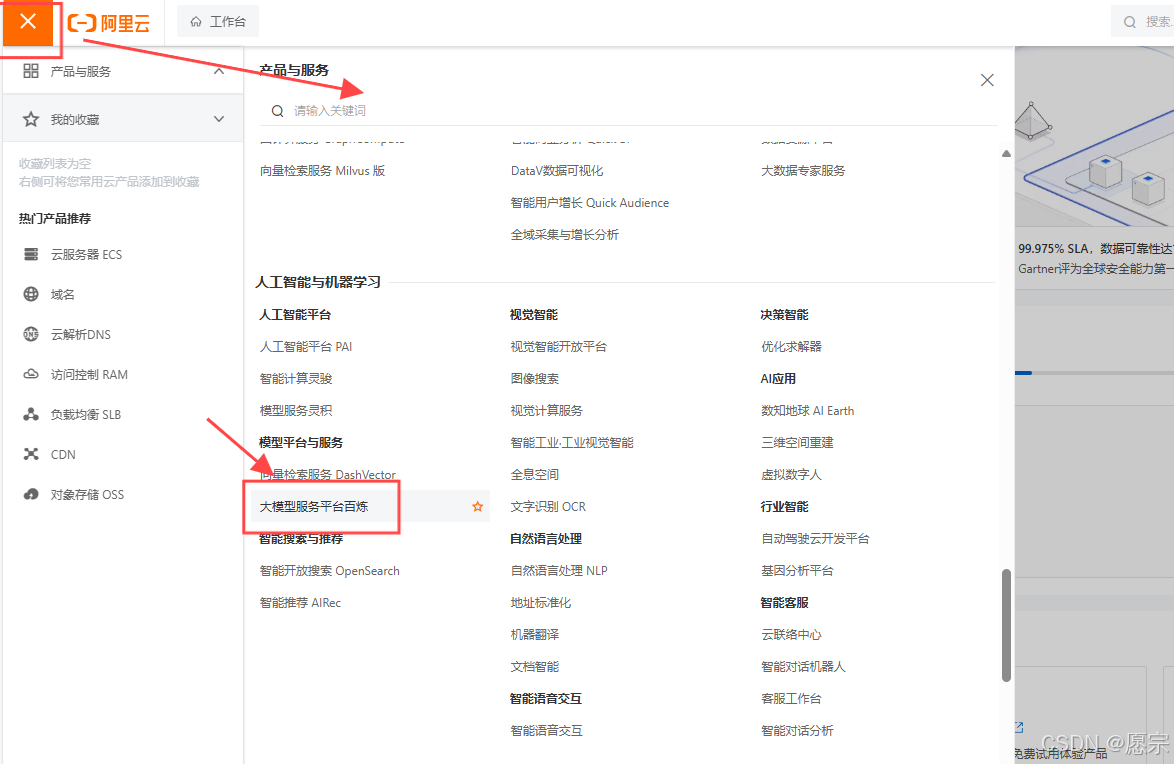Click the magnifier icon in the keyword search
The height and width of the screenshot is (764, 1174).
click(278, 111)
